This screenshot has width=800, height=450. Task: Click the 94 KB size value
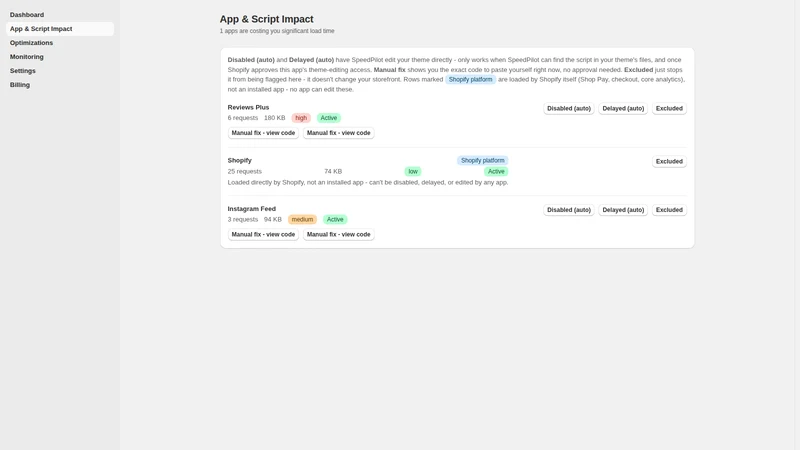[272, 219]
